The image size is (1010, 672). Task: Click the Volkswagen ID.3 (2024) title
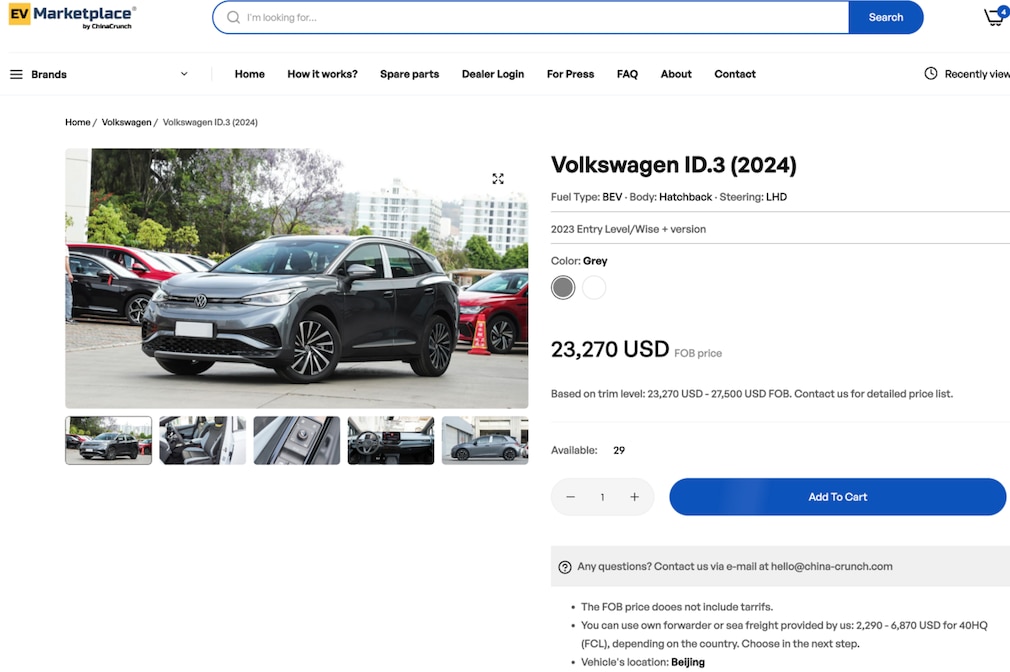point(674,165)
